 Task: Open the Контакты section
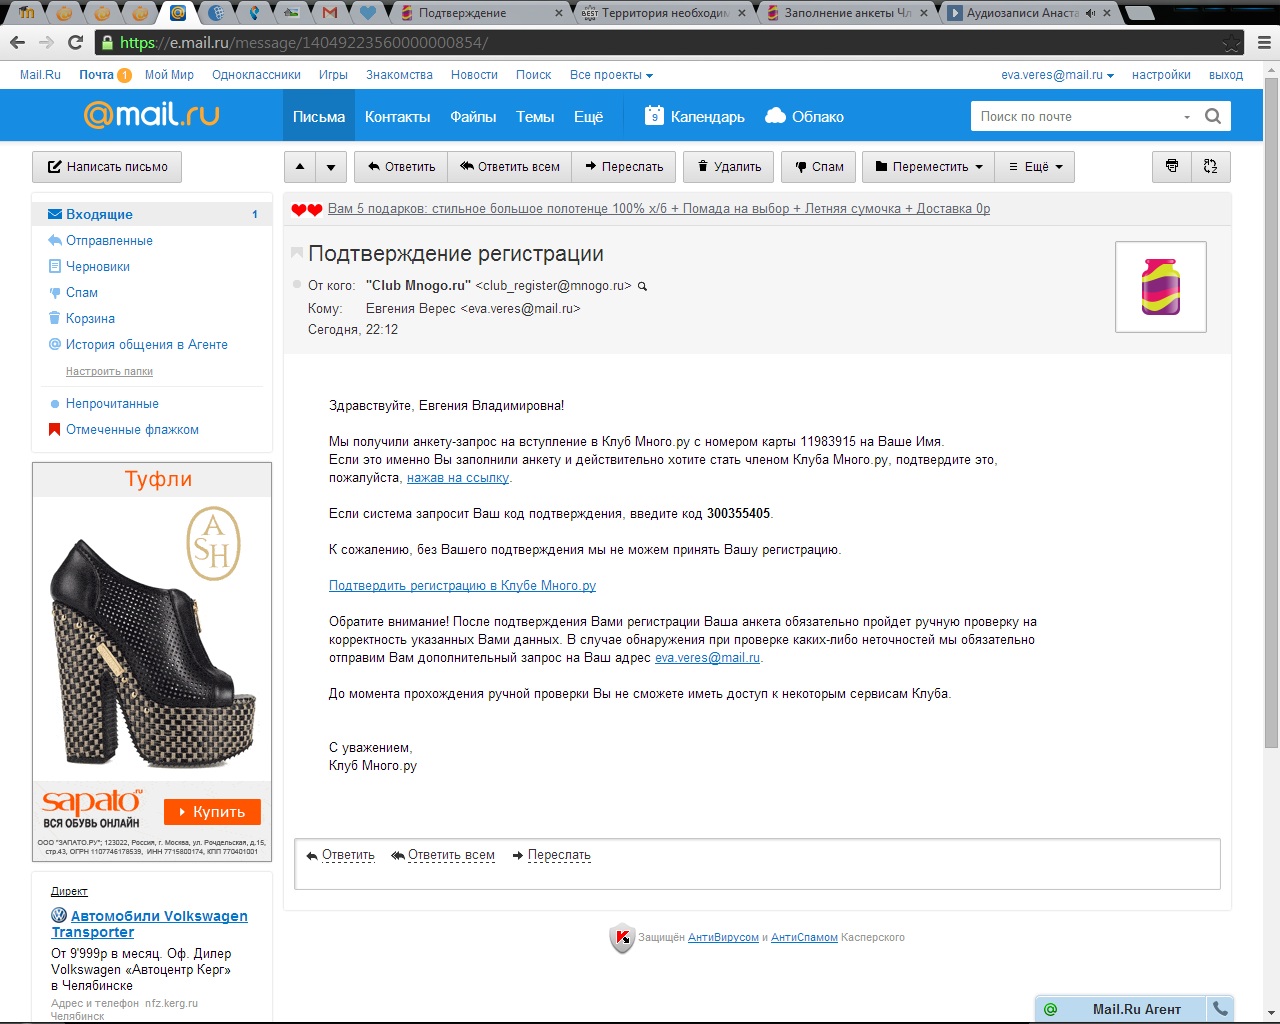point(397,116)
